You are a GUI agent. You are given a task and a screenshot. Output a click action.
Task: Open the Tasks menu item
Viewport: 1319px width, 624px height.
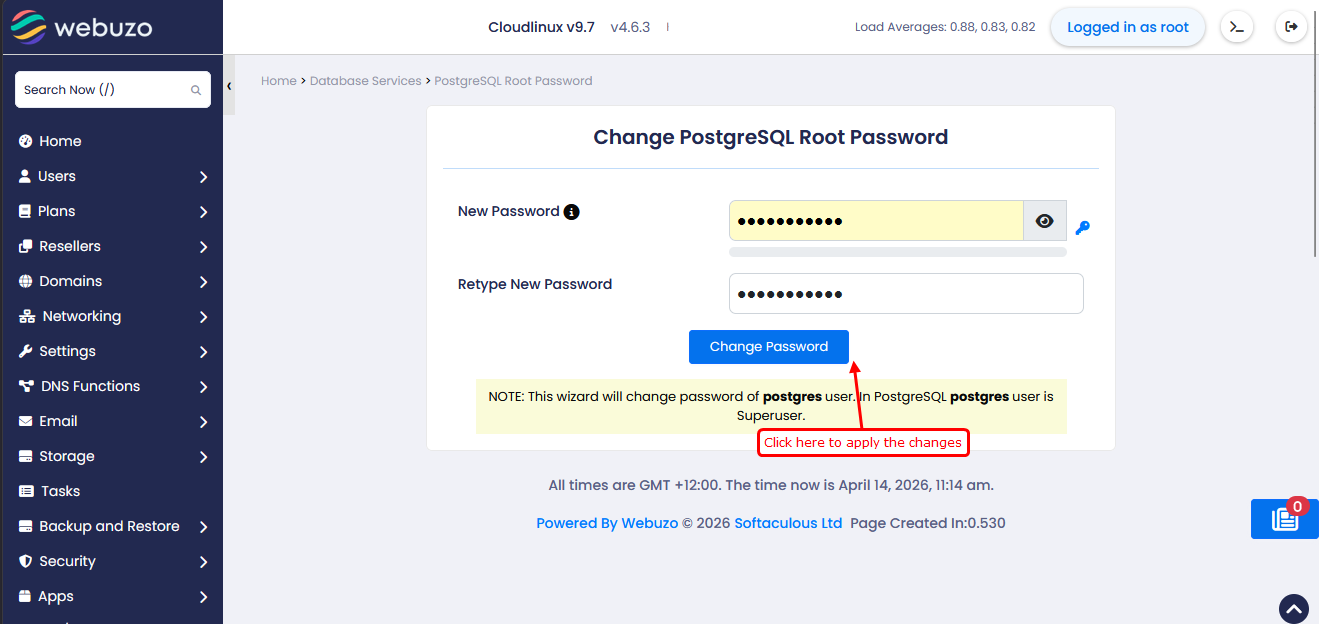tap(60, 491)
